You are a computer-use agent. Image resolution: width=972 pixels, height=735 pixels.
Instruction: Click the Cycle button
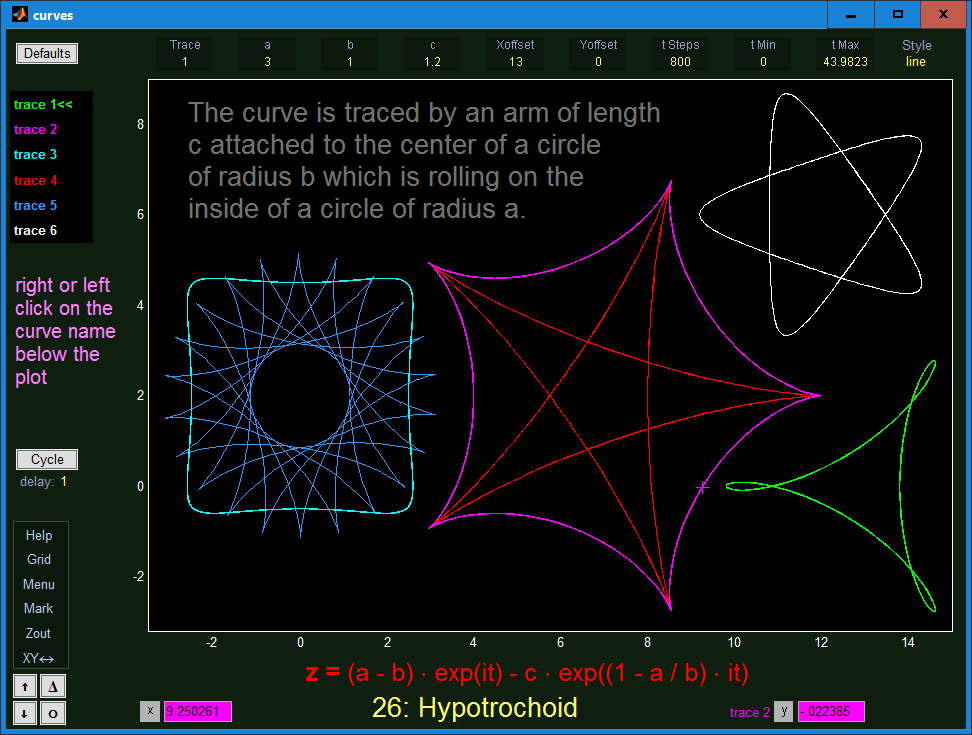coord(47,459)
